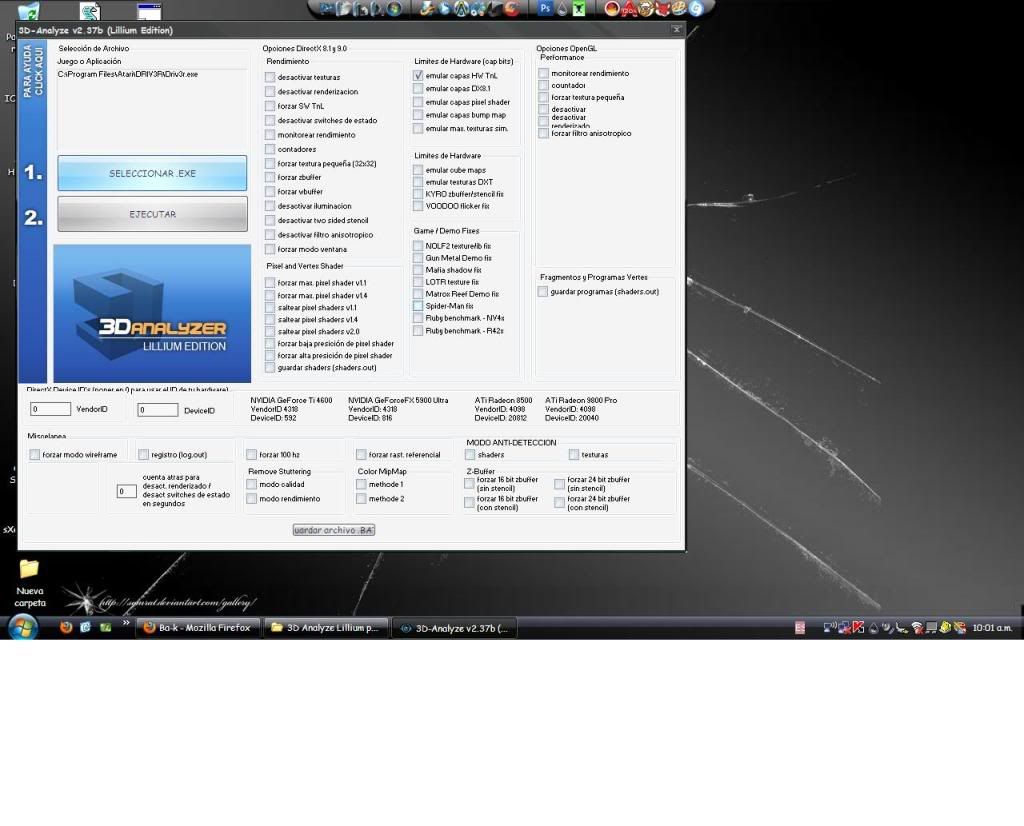Screen dimensions: 1024x826
Task: Click the EJECUTAR button
Action: [x=152, y=214]
